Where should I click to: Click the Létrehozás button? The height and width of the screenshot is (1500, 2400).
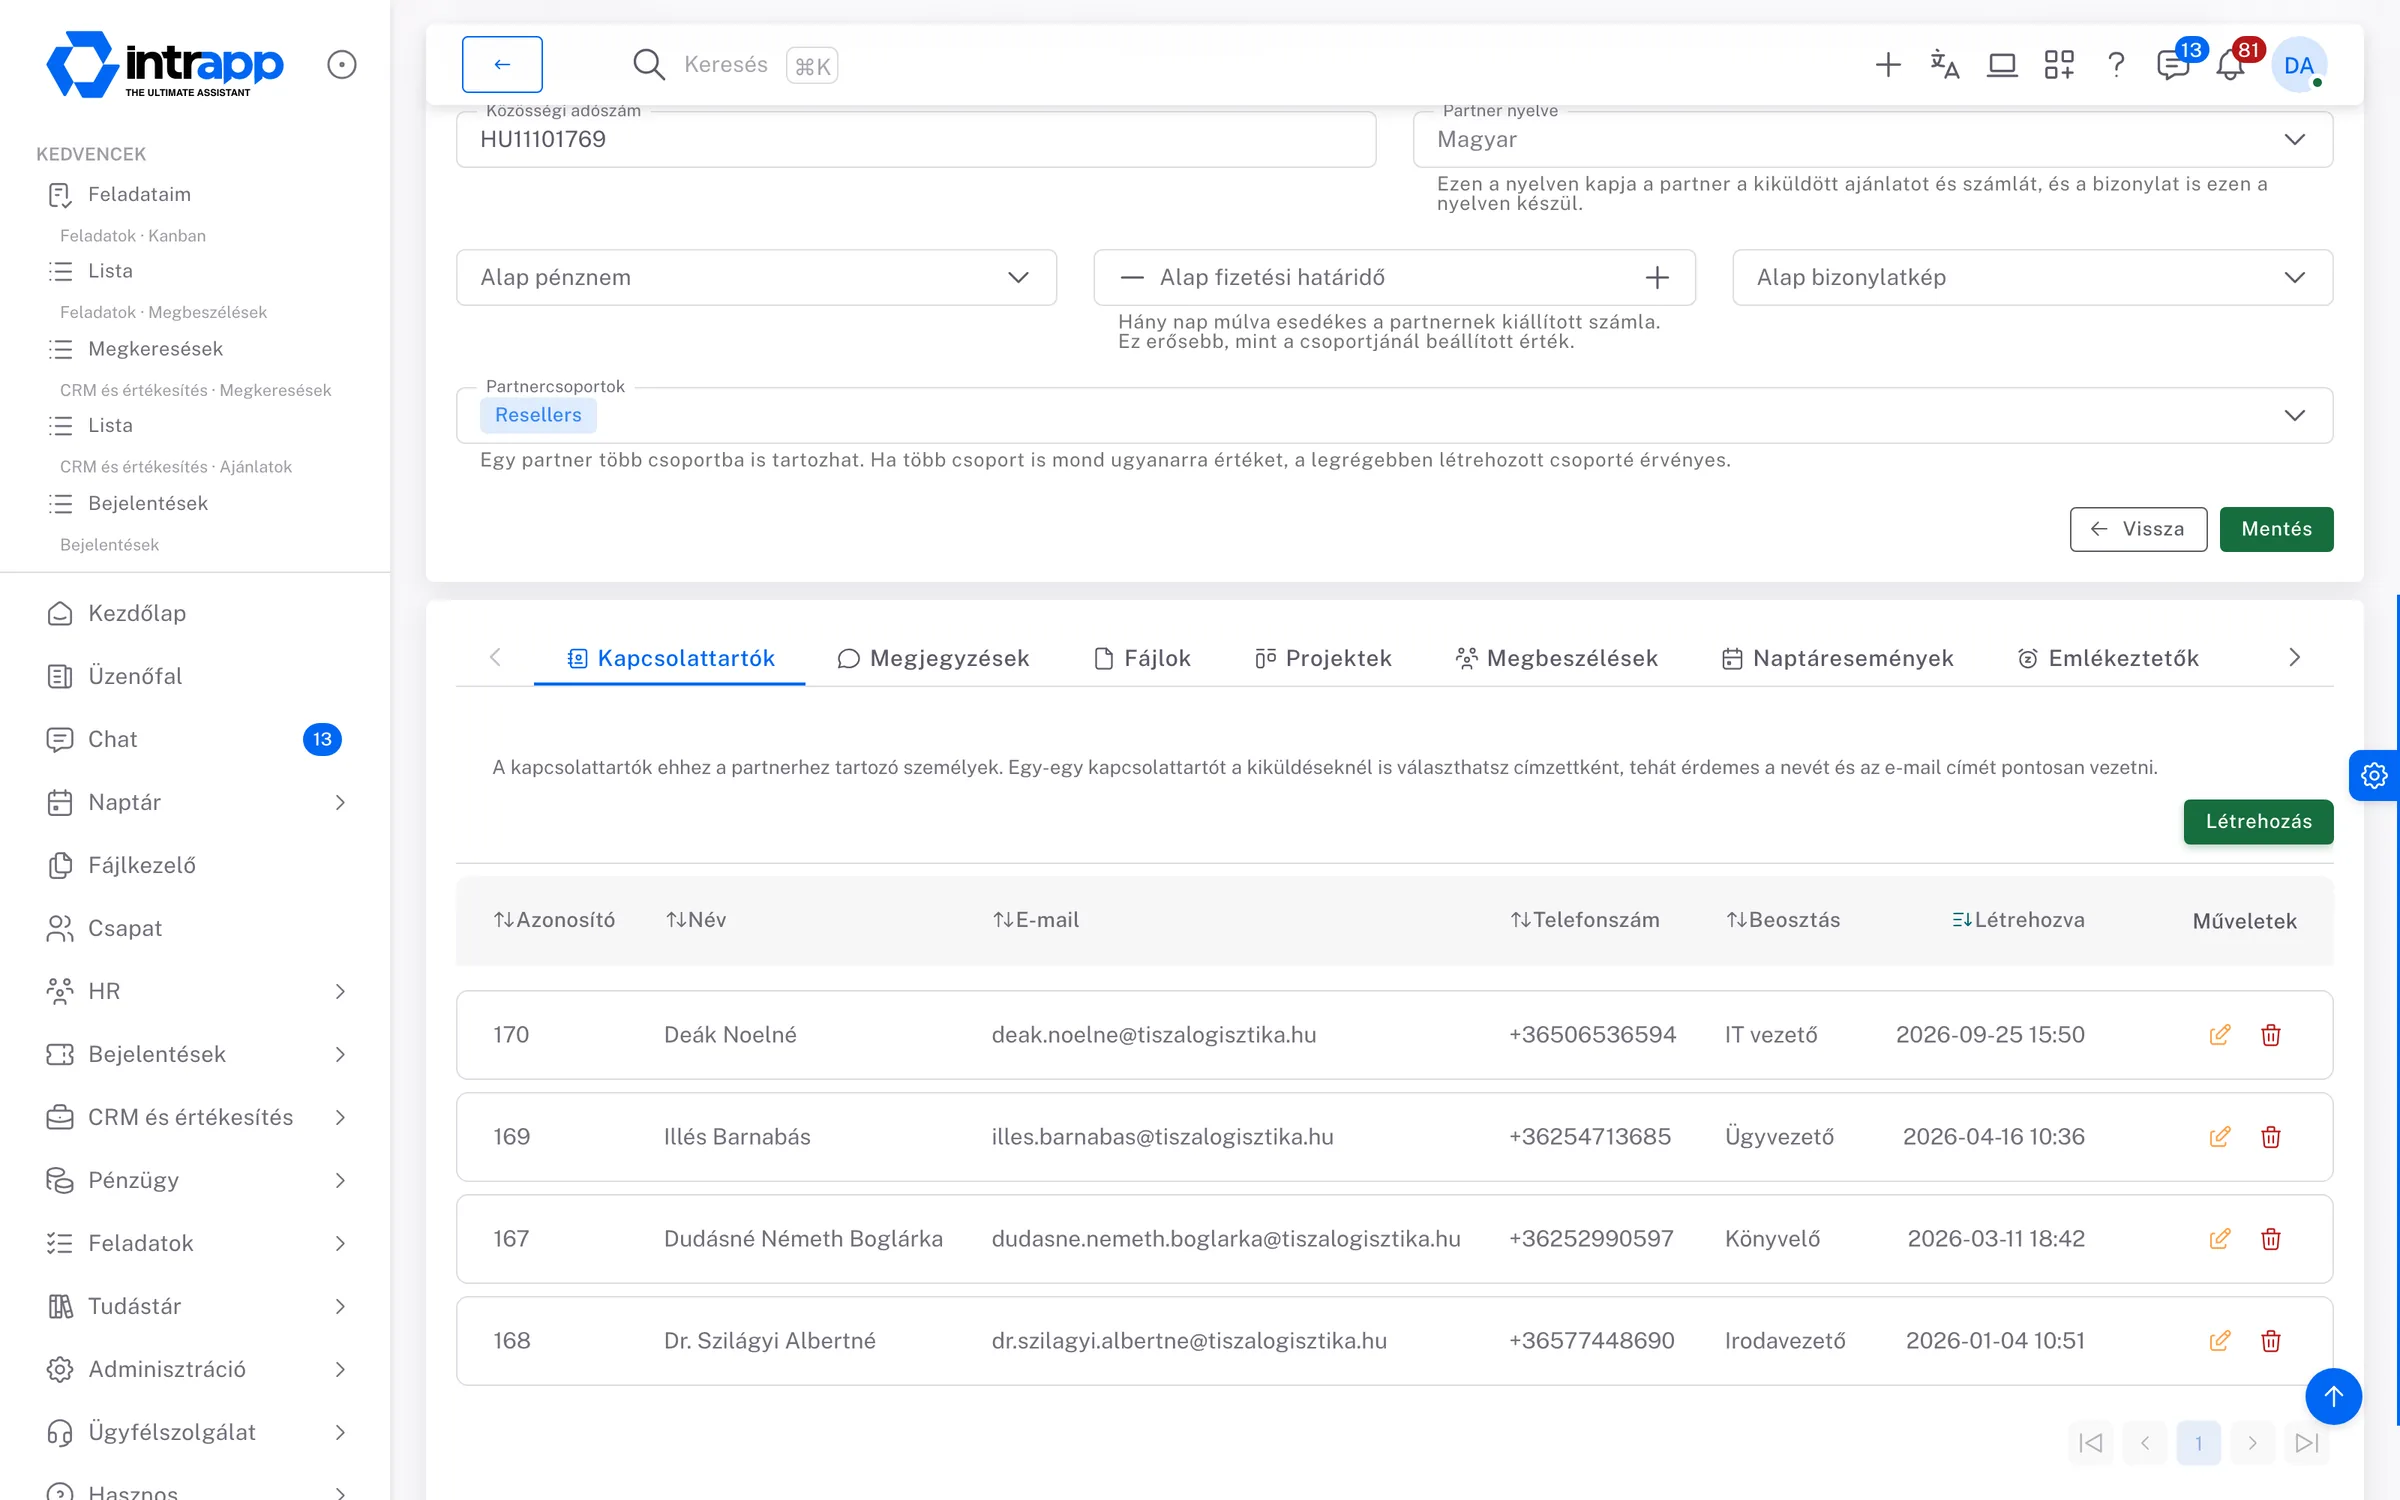point(2258,822)
